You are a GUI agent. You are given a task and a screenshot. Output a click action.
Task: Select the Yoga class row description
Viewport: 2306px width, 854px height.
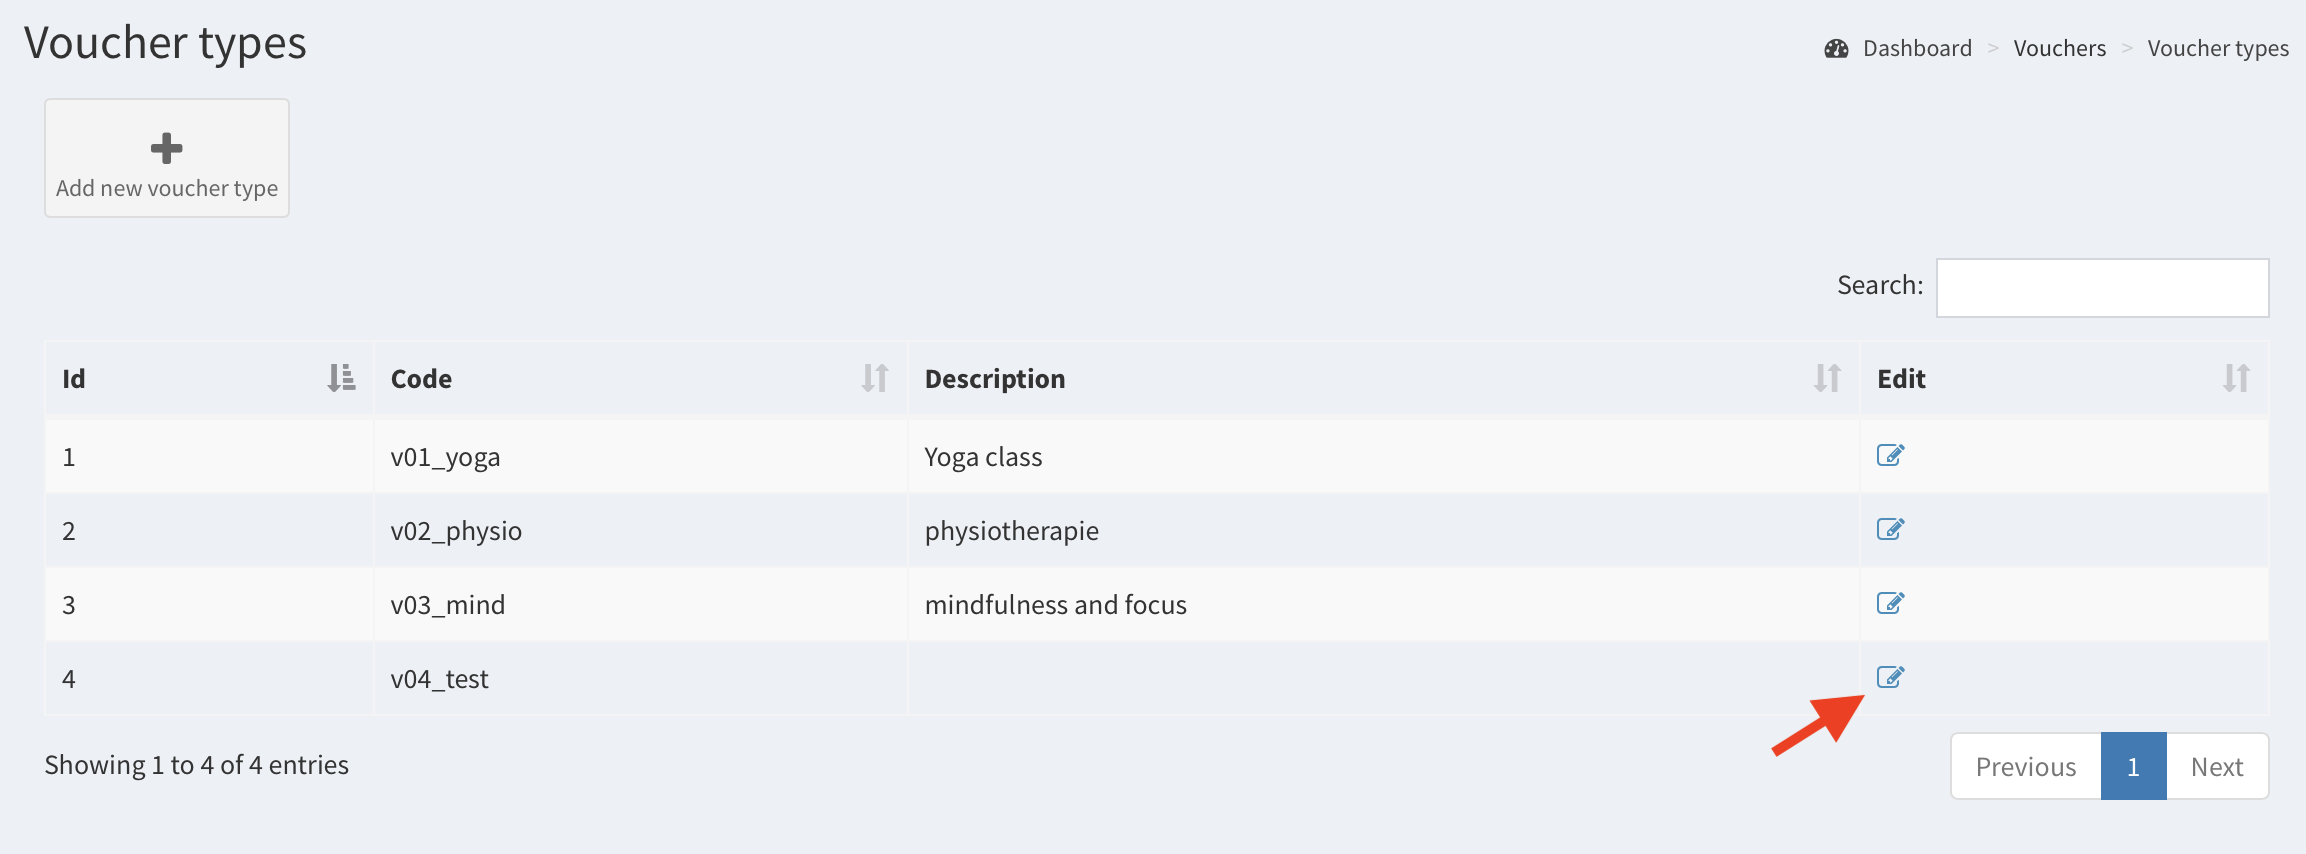click(983, 457)
